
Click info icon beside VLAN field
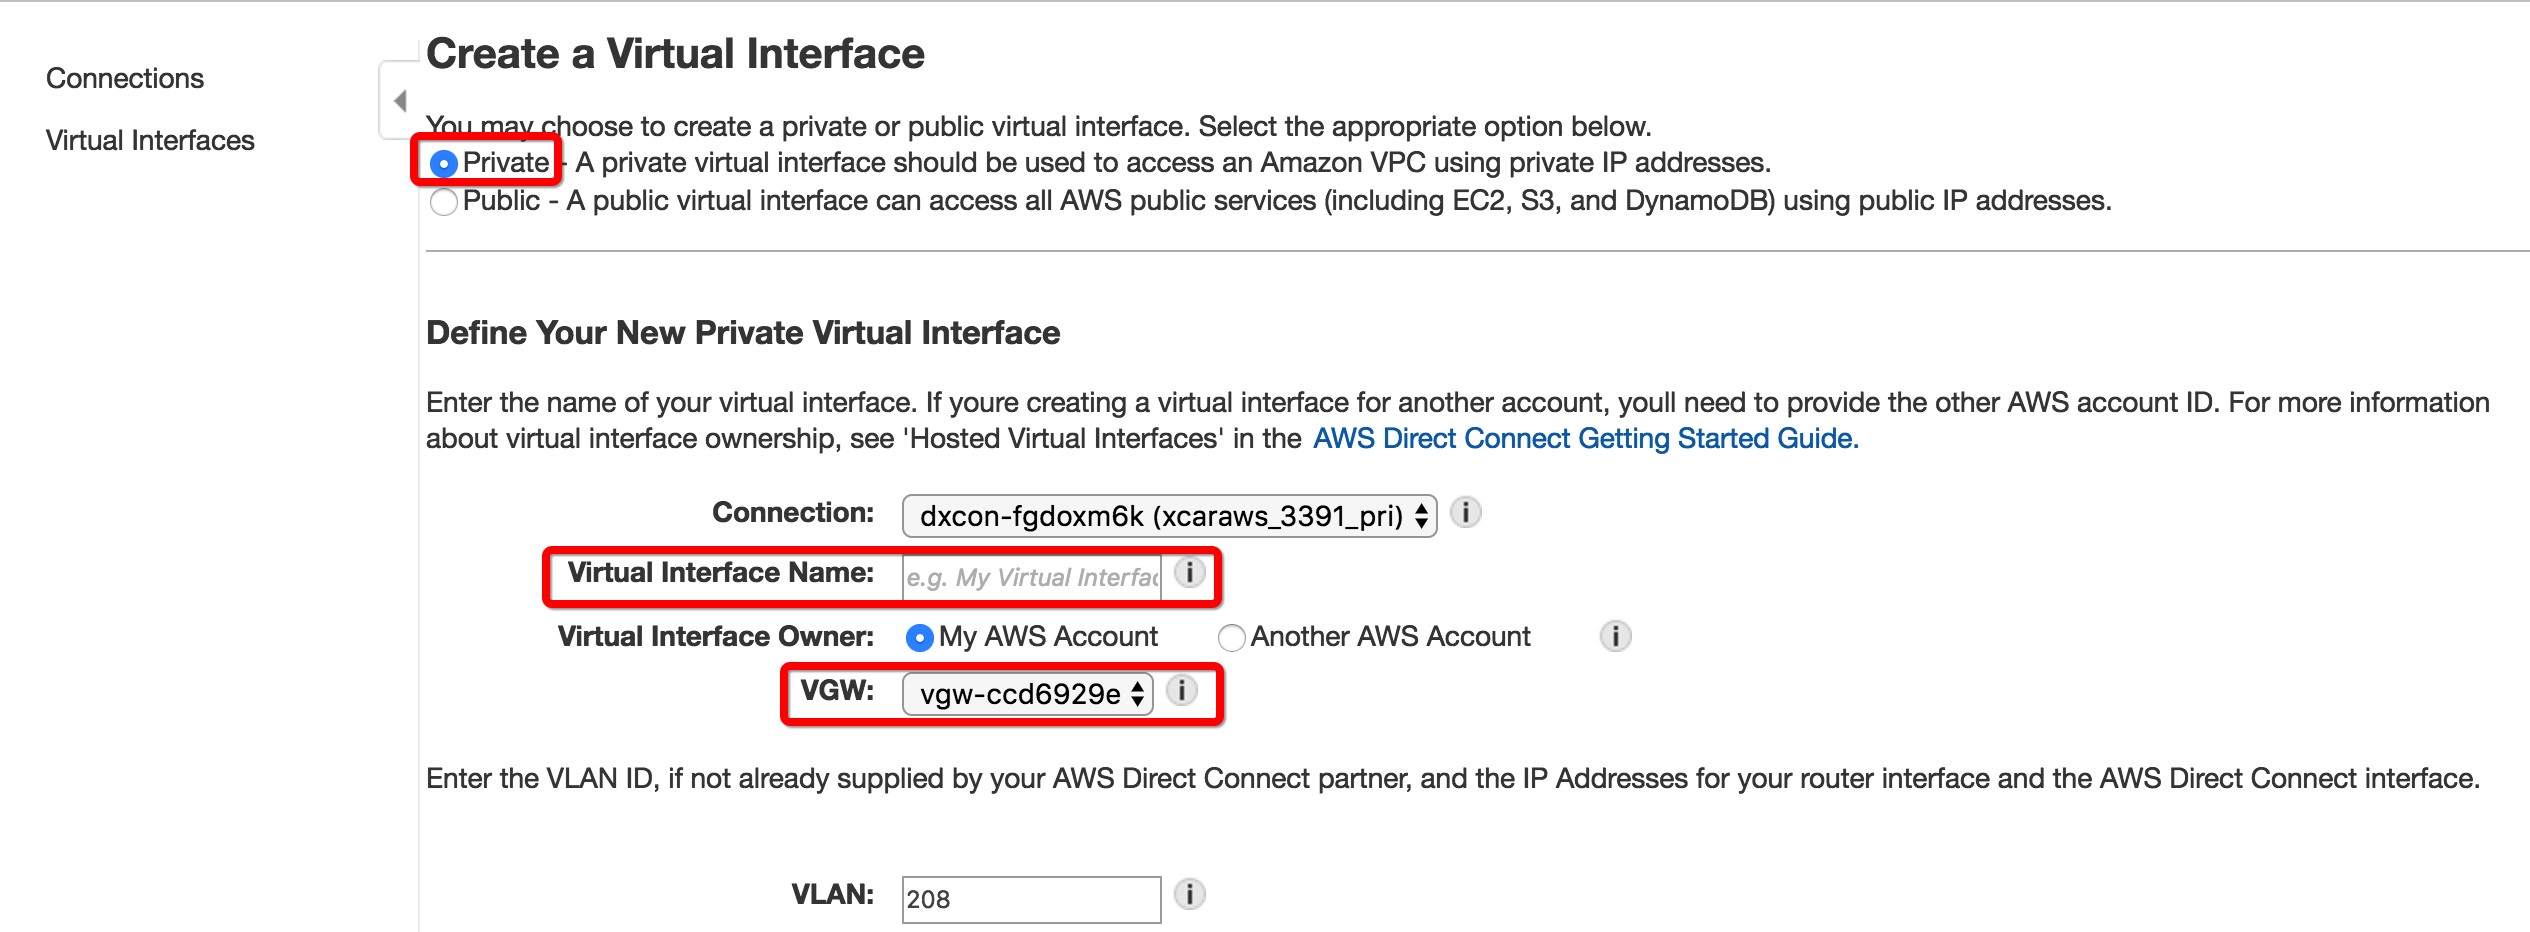click(1189, 894)
